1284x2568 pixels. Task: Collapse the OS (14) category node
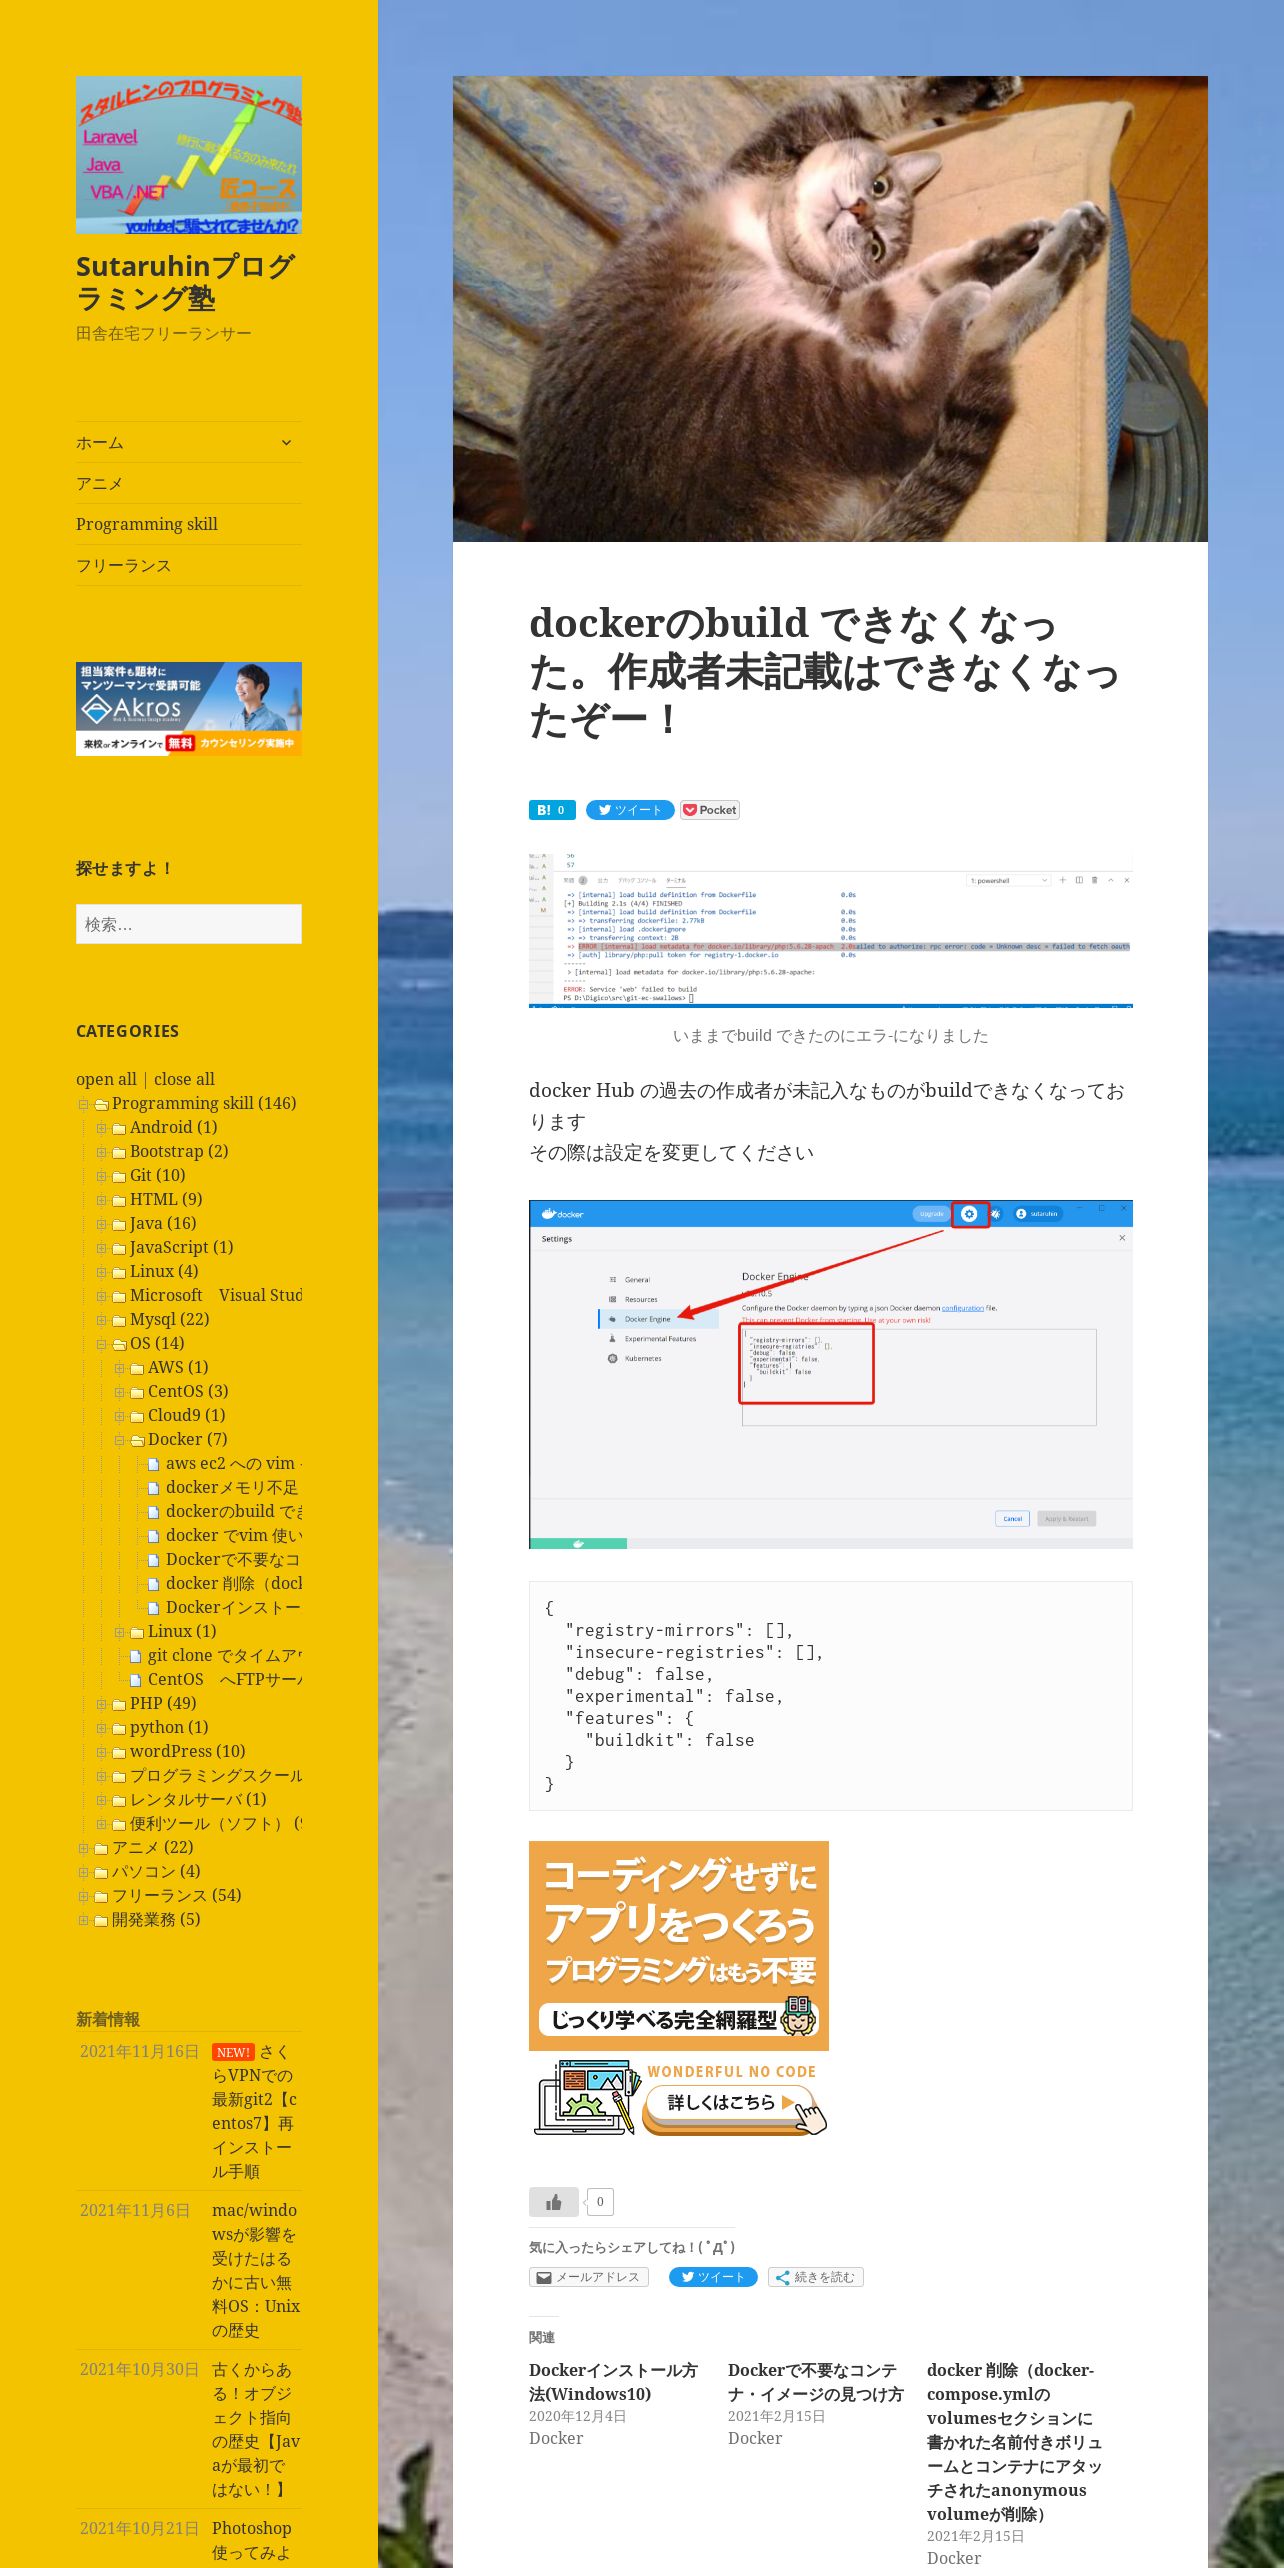point(102,1344)
